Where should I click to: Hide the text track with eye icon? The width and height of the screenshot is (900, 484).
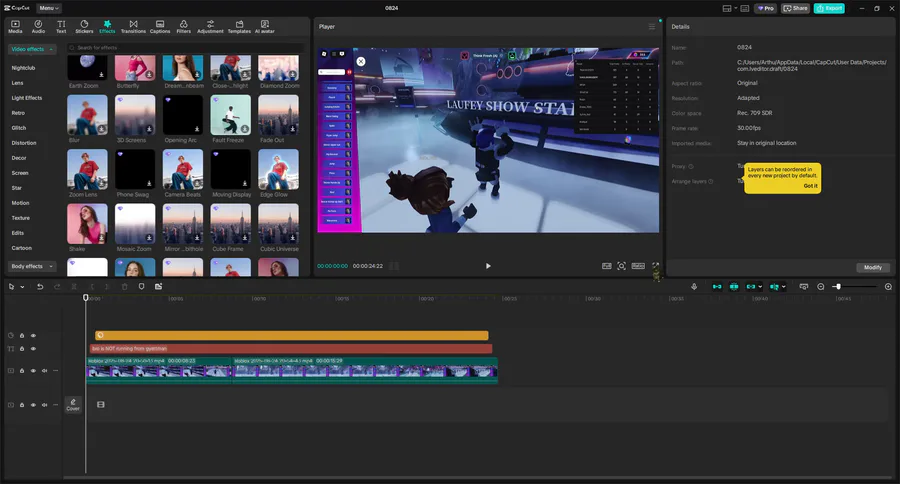(x=33, y=349)
